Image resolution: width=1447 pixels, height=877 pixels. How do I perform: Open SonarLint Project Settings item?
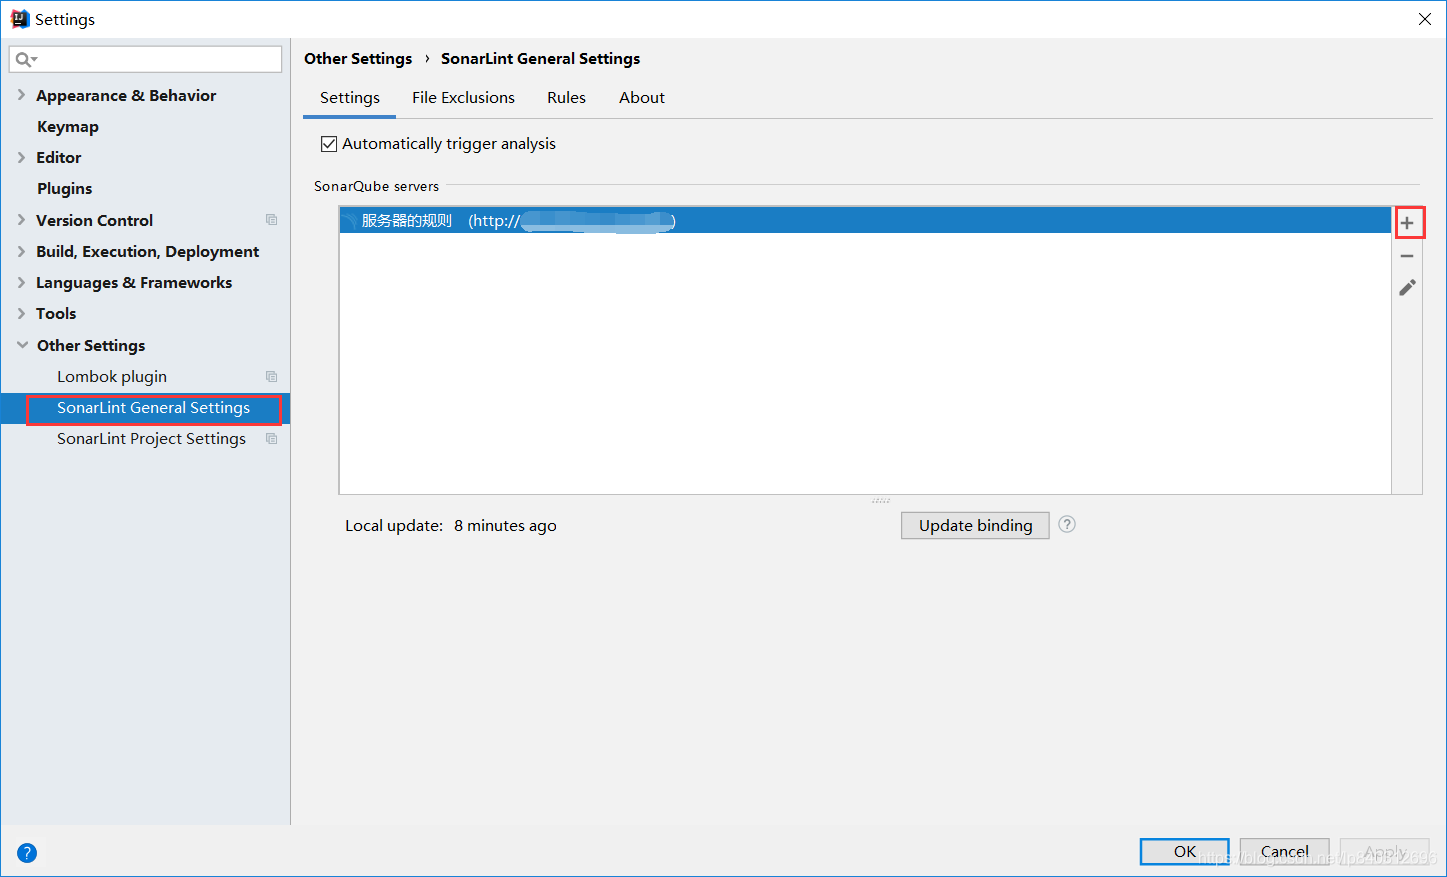point(151,439)
